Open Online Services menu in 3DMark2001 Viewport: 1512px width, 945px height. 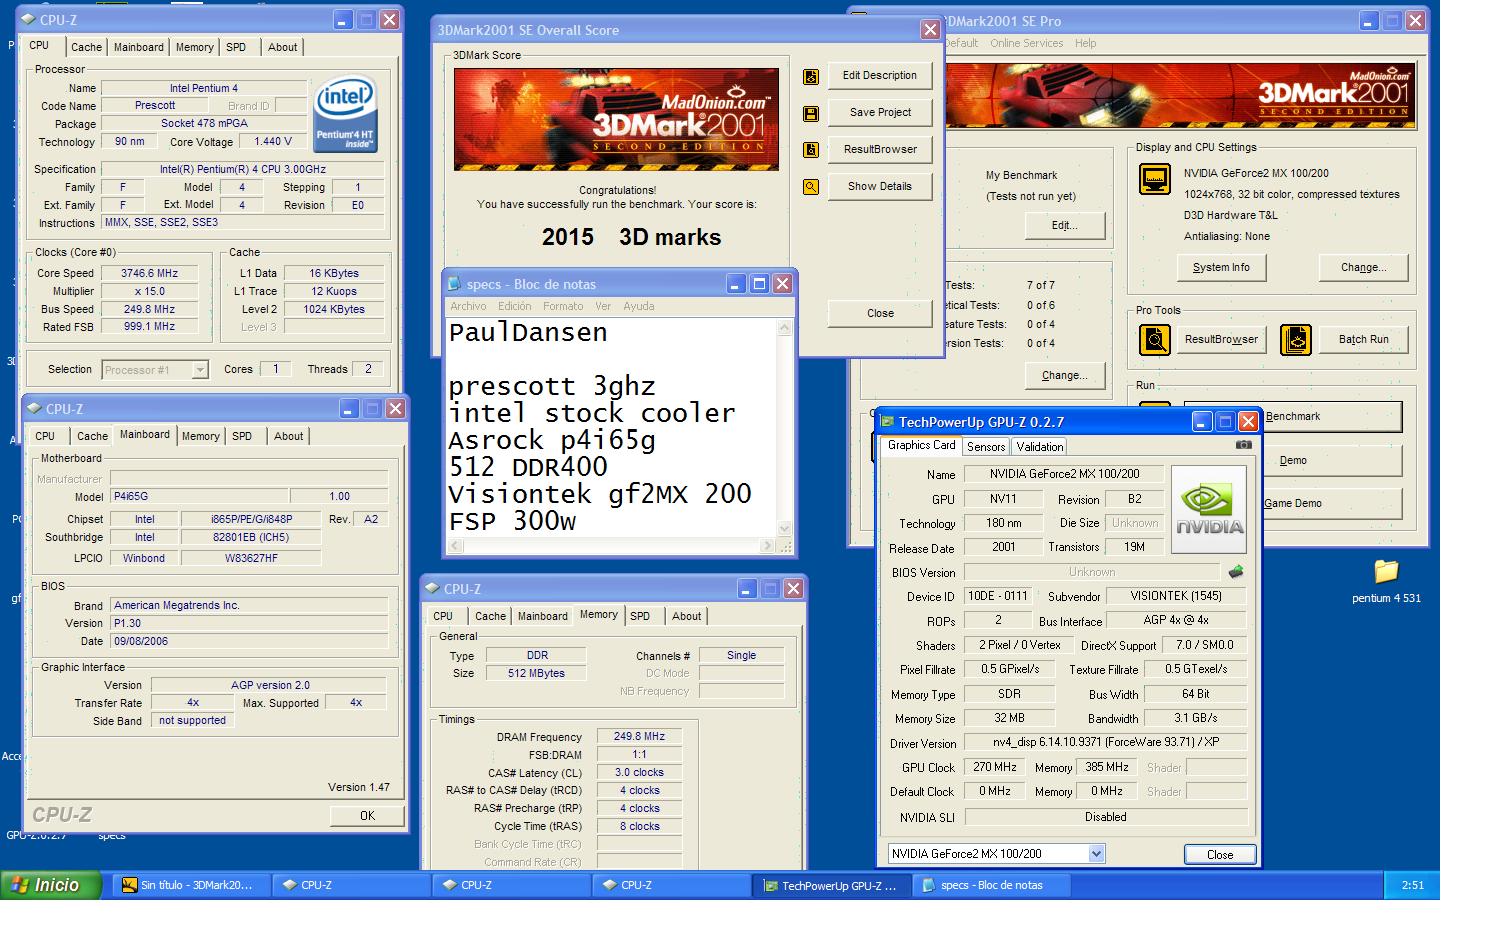point(1026,43)
